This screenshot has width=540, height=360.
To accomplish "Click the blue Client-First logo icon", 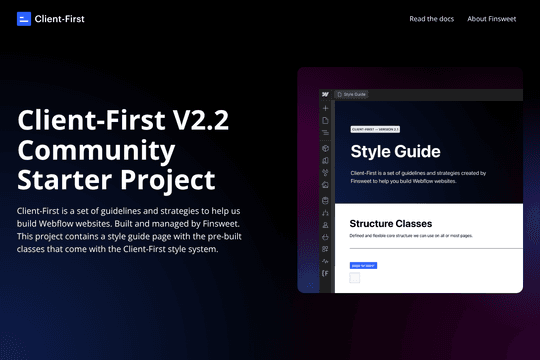I will click(24, 19).
